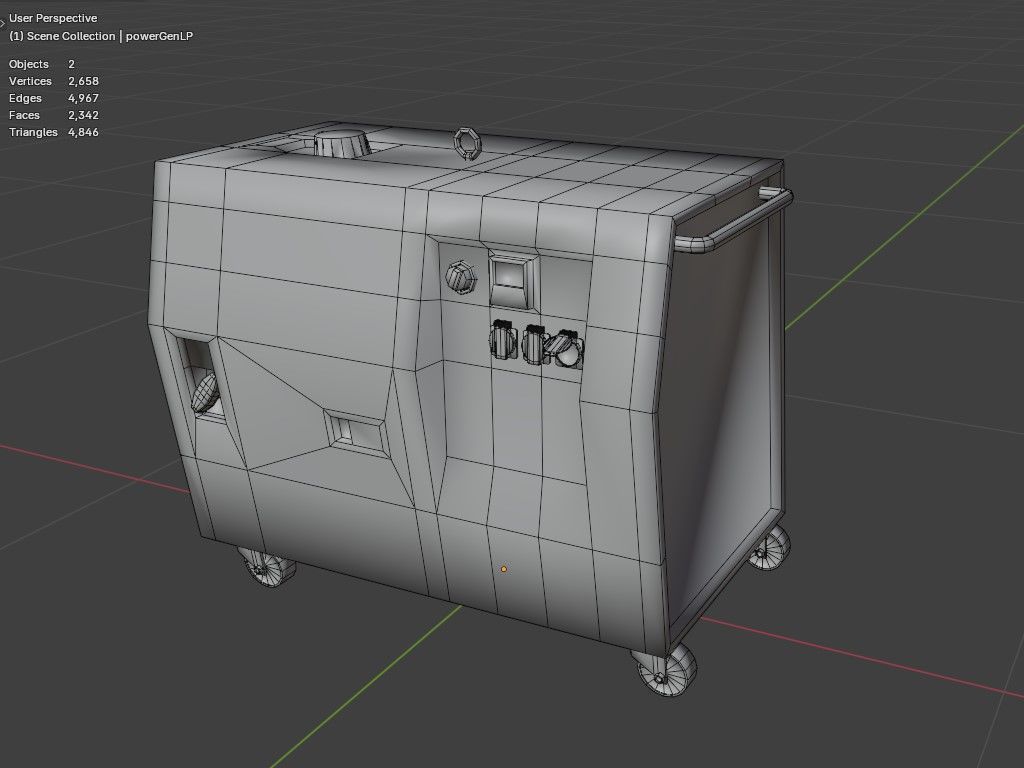The width and height of the screenshot is (1024, 768).
Task: Click the 'Triangles 4,846' statistics row
Action: [x=54, y=132]
